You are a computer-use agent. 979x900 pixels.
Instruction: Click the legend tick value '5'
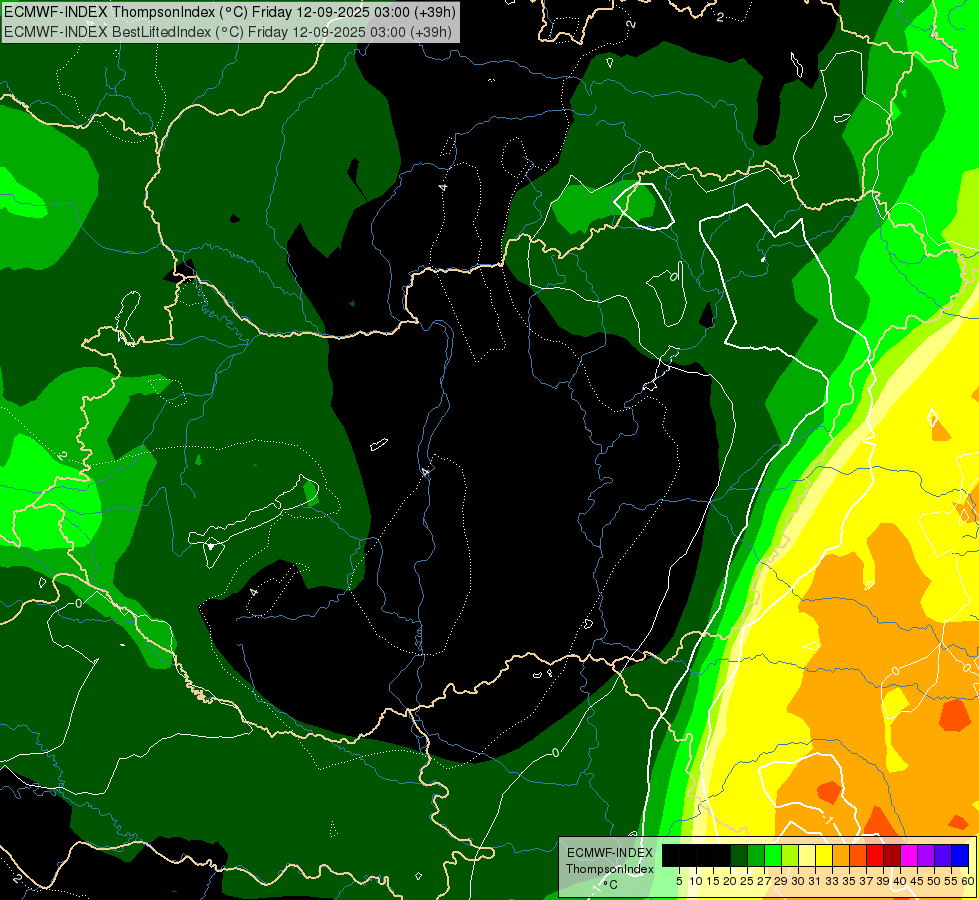679,881
